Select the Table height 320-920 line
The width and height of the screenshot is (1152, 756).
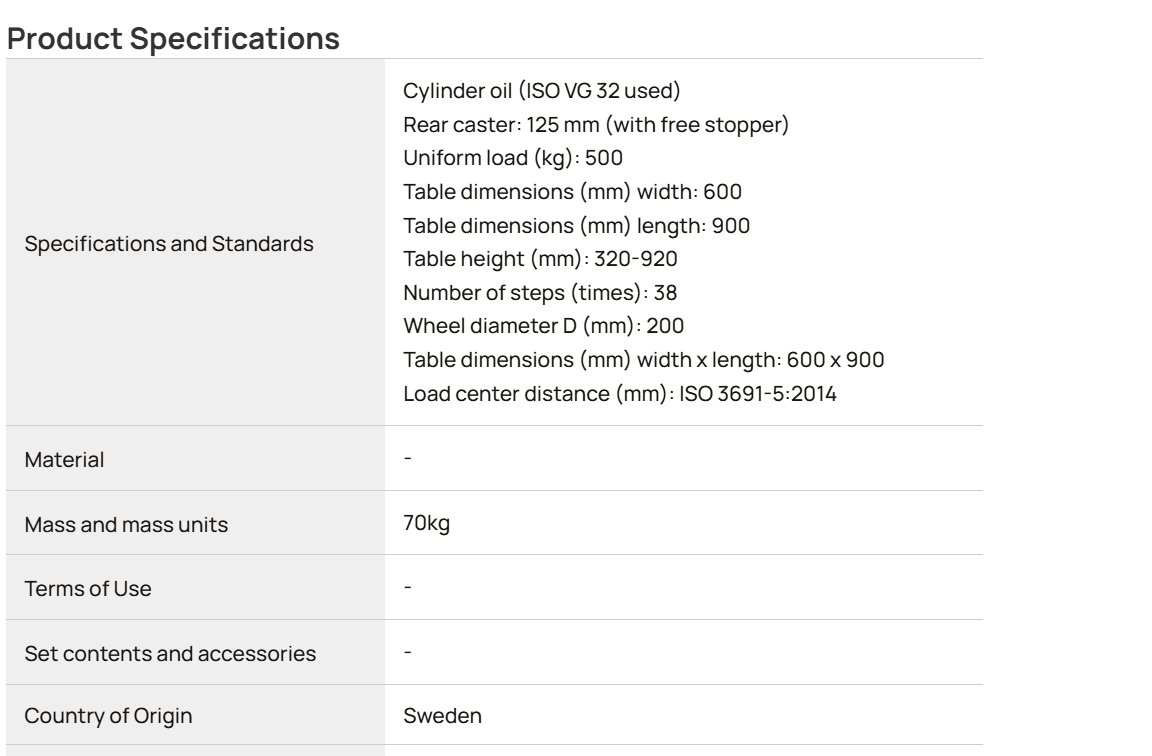540,259
